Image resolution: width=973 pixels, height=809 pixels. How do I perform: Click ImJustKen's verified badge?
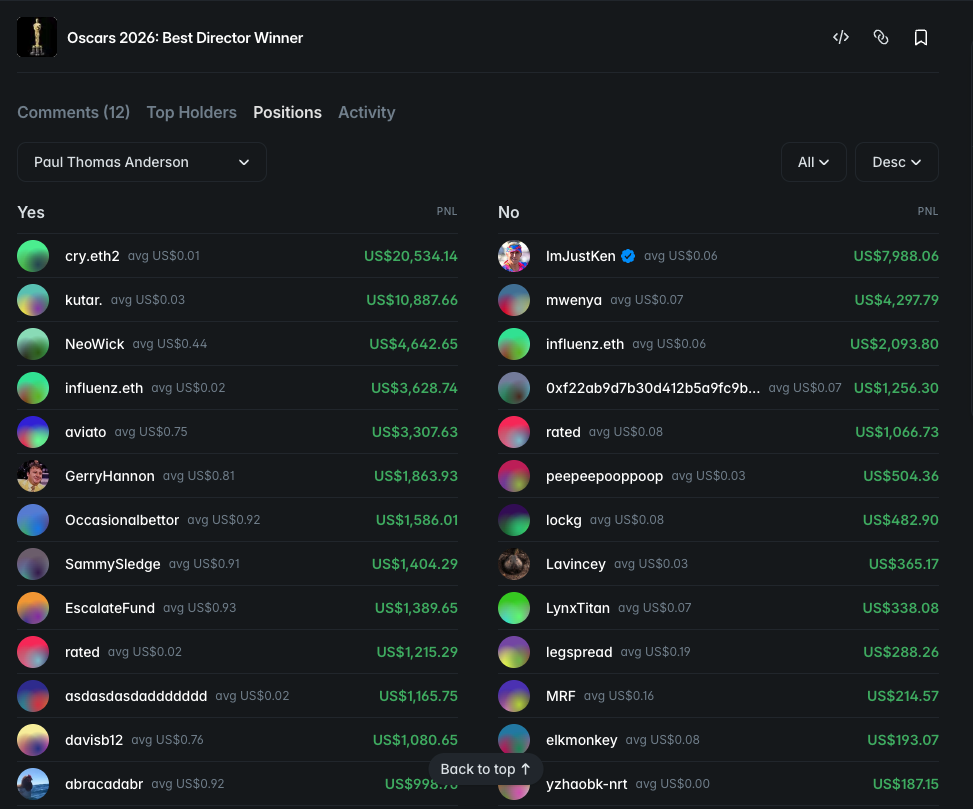click(628, 256)
